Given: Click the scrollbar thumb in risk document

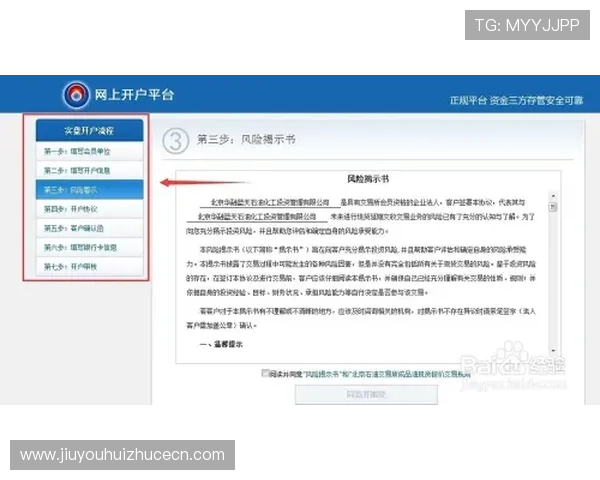Looking at the screenshot, I should point(553,207).
